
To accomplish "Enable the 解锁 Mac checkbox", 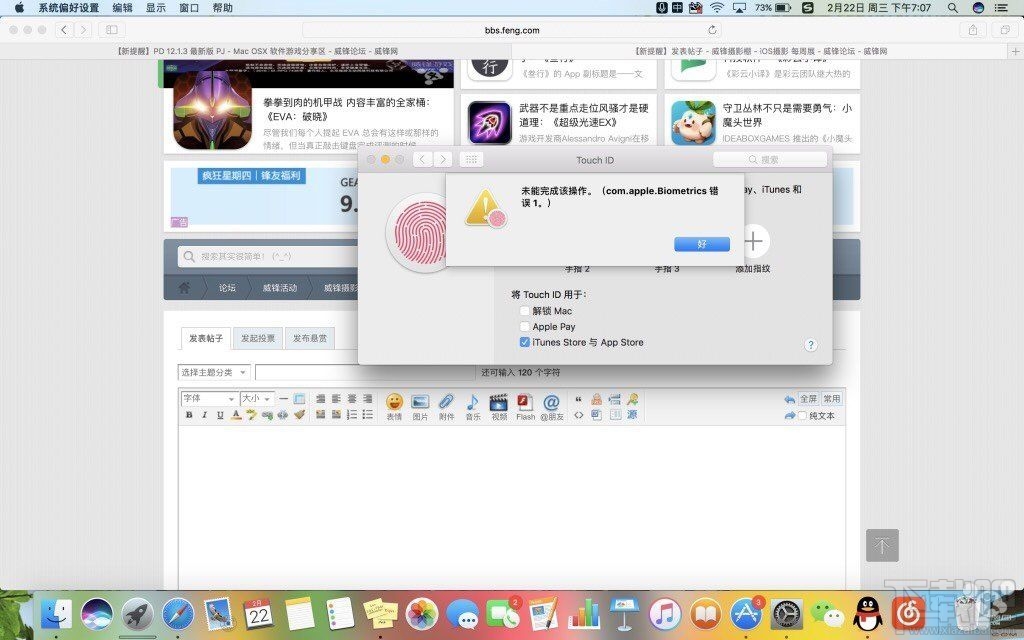I will point(524,311).
